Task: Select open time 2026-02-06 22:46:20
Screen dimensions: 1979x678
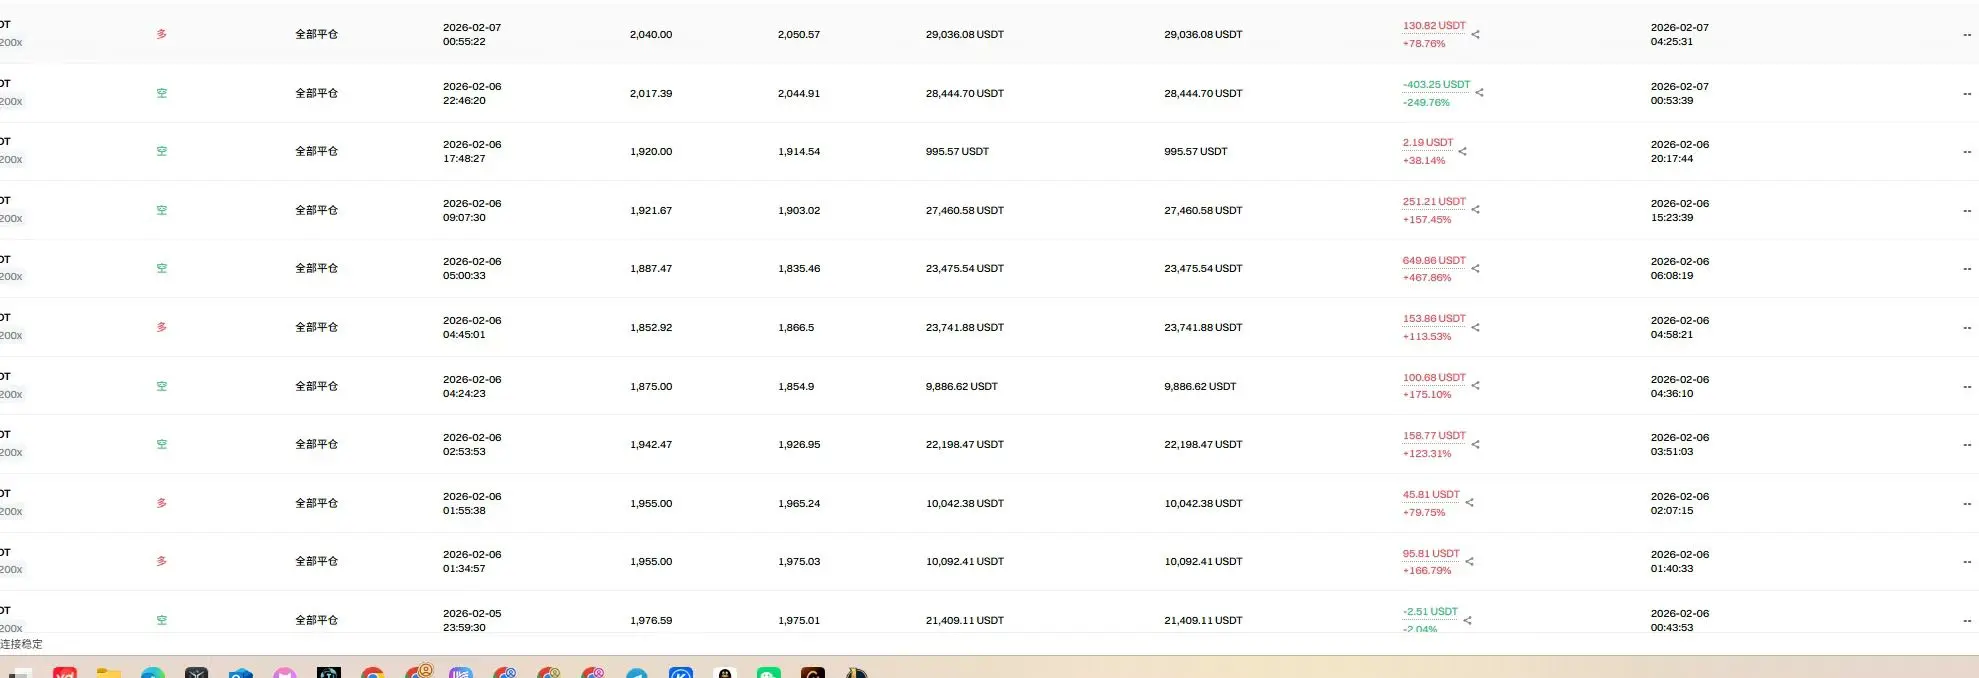Action: 472,94
